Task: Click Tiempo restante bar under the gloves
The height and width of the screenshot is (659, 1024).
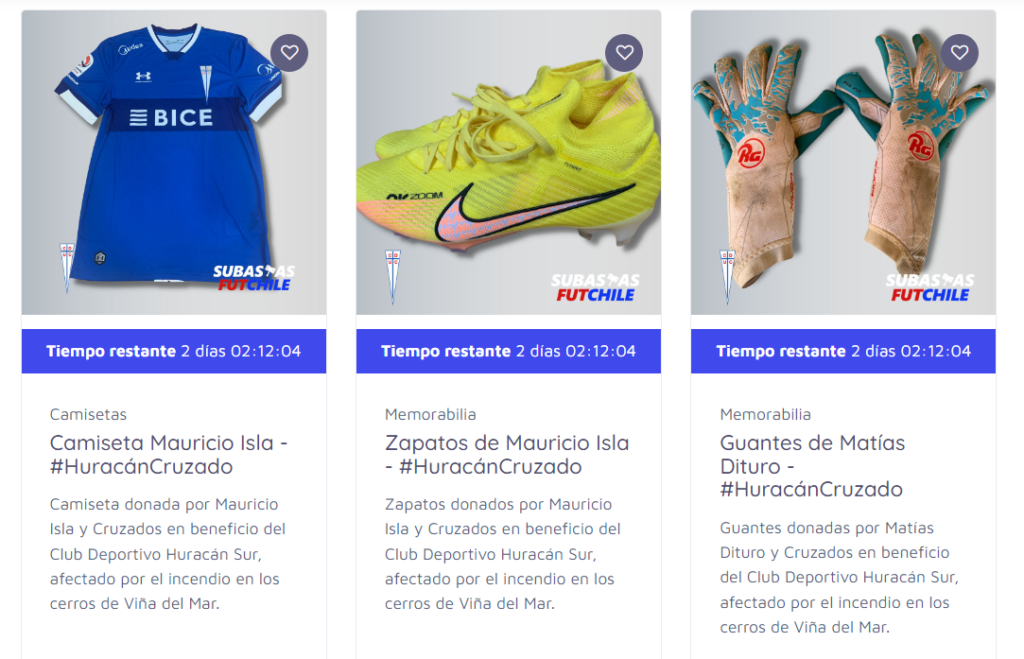Action: coord(843,351)
